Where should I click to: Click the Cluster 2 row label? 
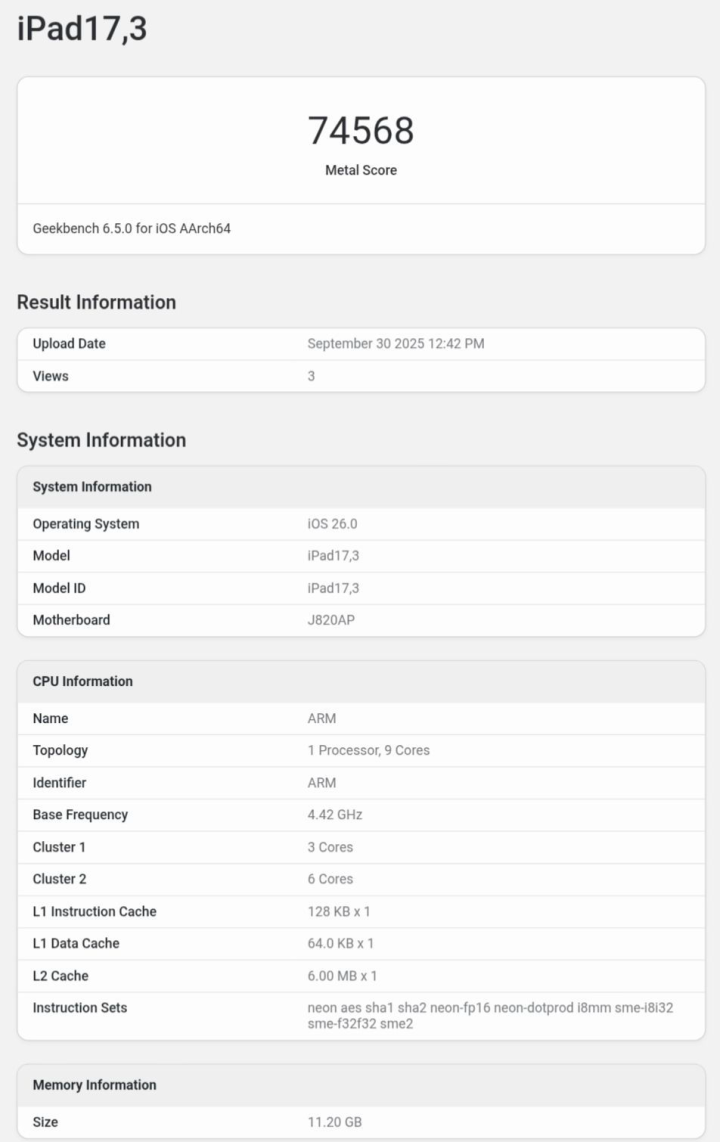point(59,879)
